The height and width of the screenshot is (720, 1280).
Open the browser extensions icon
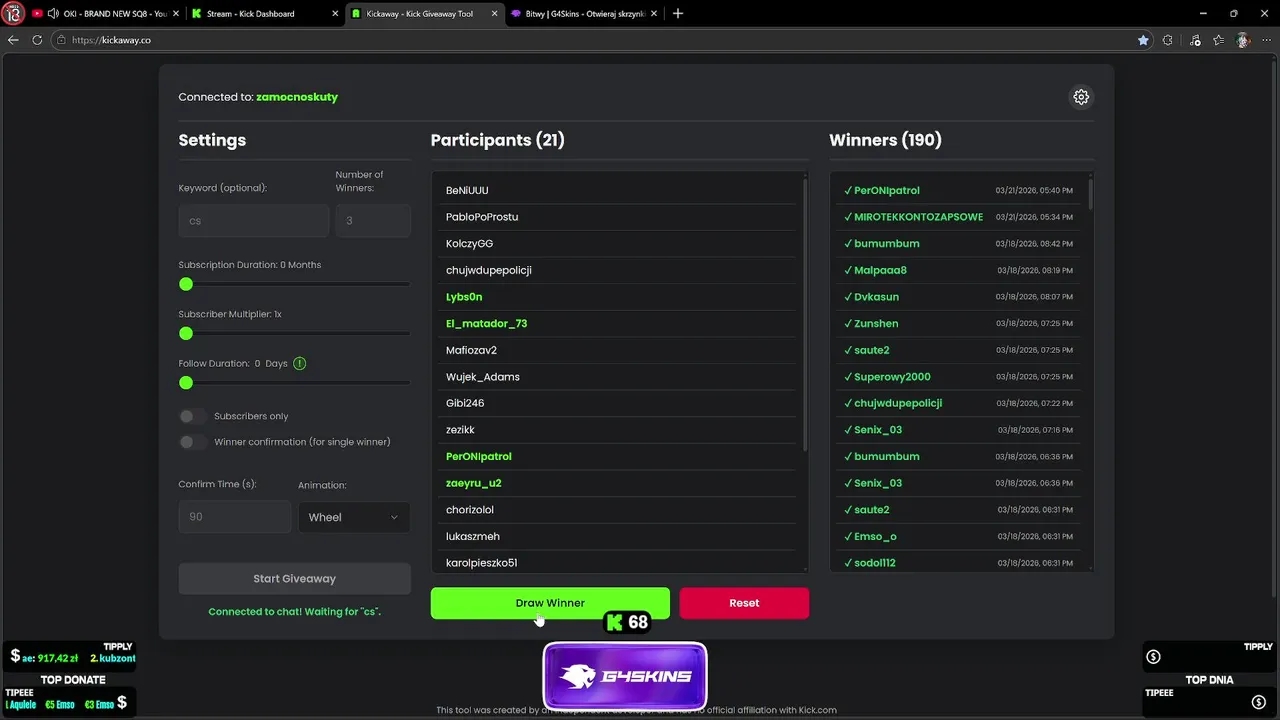click(1168, 40)
